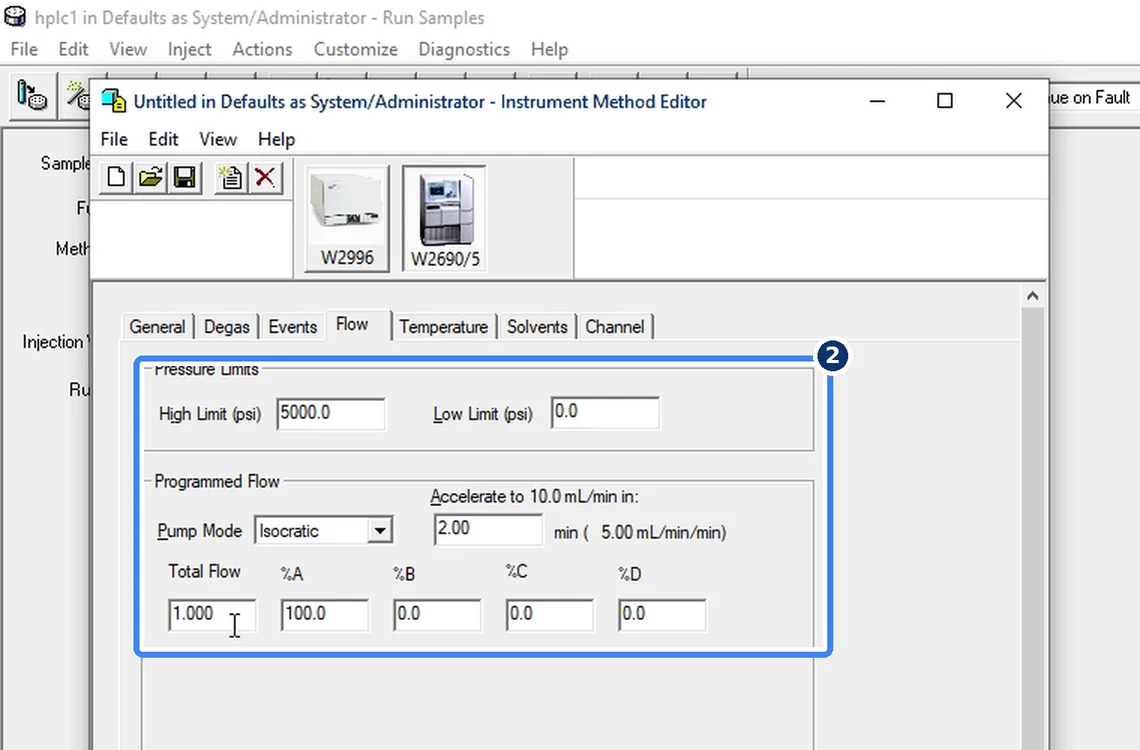Open Diagnostics menu in Run Samples window
This screenshot has height=750, width=1140.
pyautogui.click(x=464, y=49)
